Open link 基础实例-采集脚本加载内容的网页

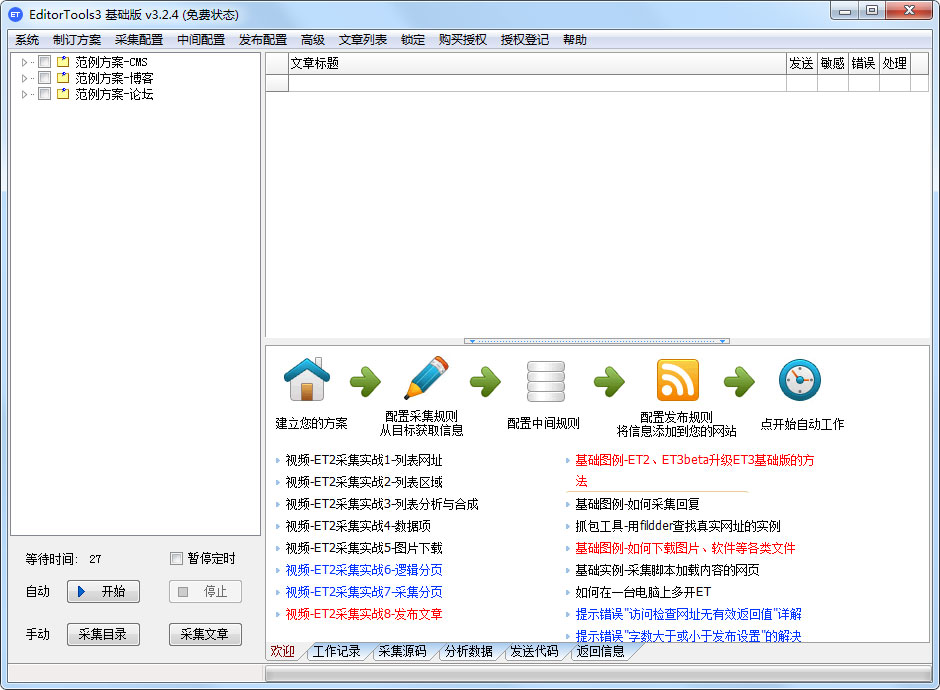point(667,570)
